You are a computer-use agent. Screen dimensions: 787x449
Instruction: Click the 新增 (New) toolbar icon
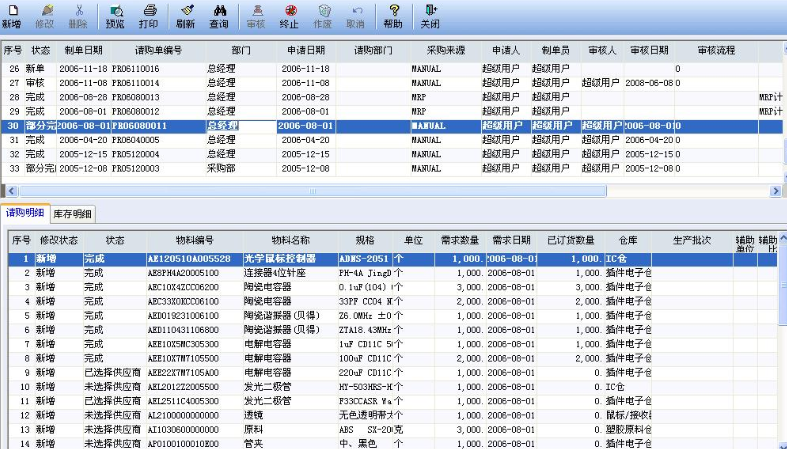[11, 15]
